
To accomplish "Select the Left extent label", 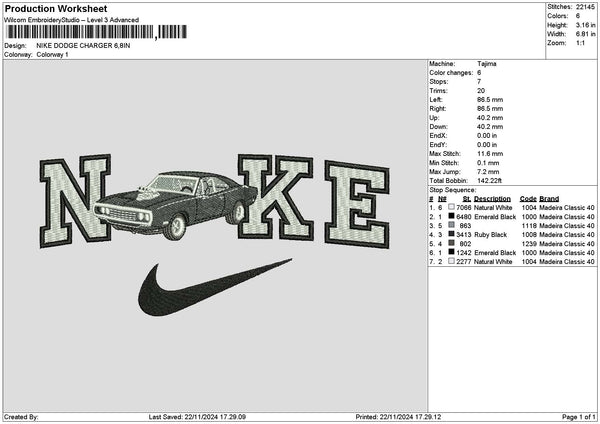I will pyautogui.click(x=435, y=100).
